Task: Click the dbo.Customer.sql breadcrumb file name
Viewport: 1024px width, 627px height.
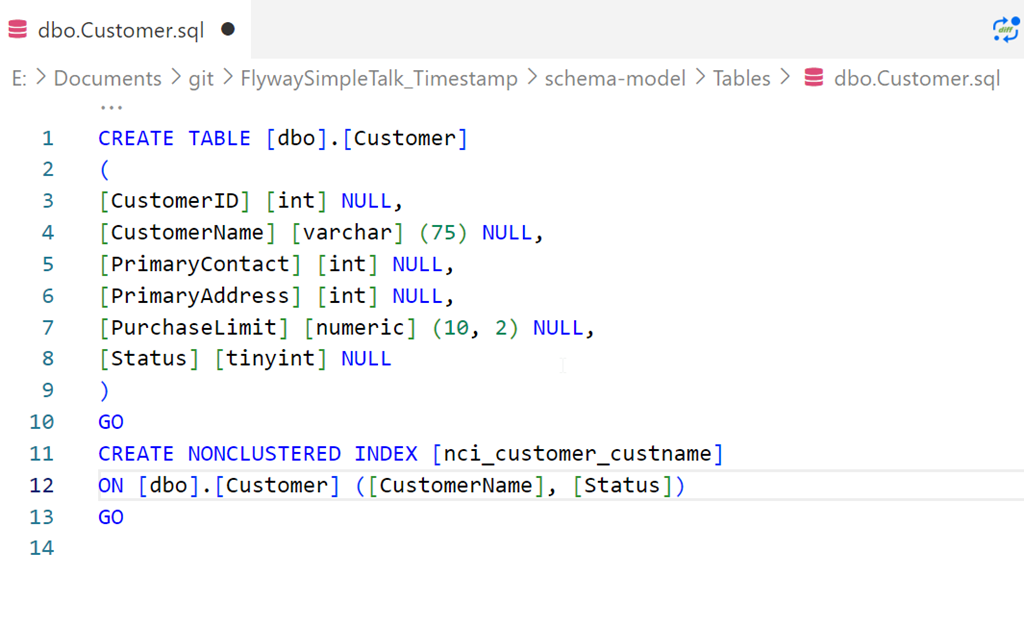Action: [x=916, y=78]
